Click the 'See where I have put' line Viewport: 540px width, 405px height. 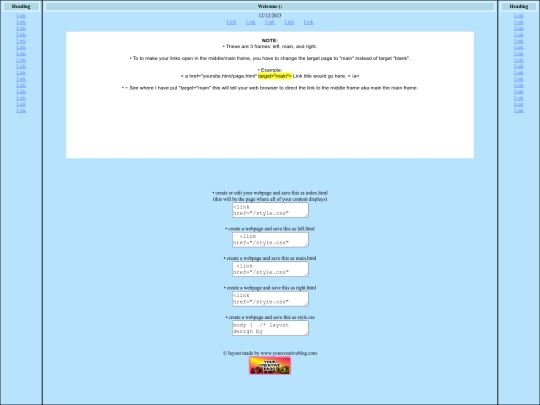coord(270,88)
